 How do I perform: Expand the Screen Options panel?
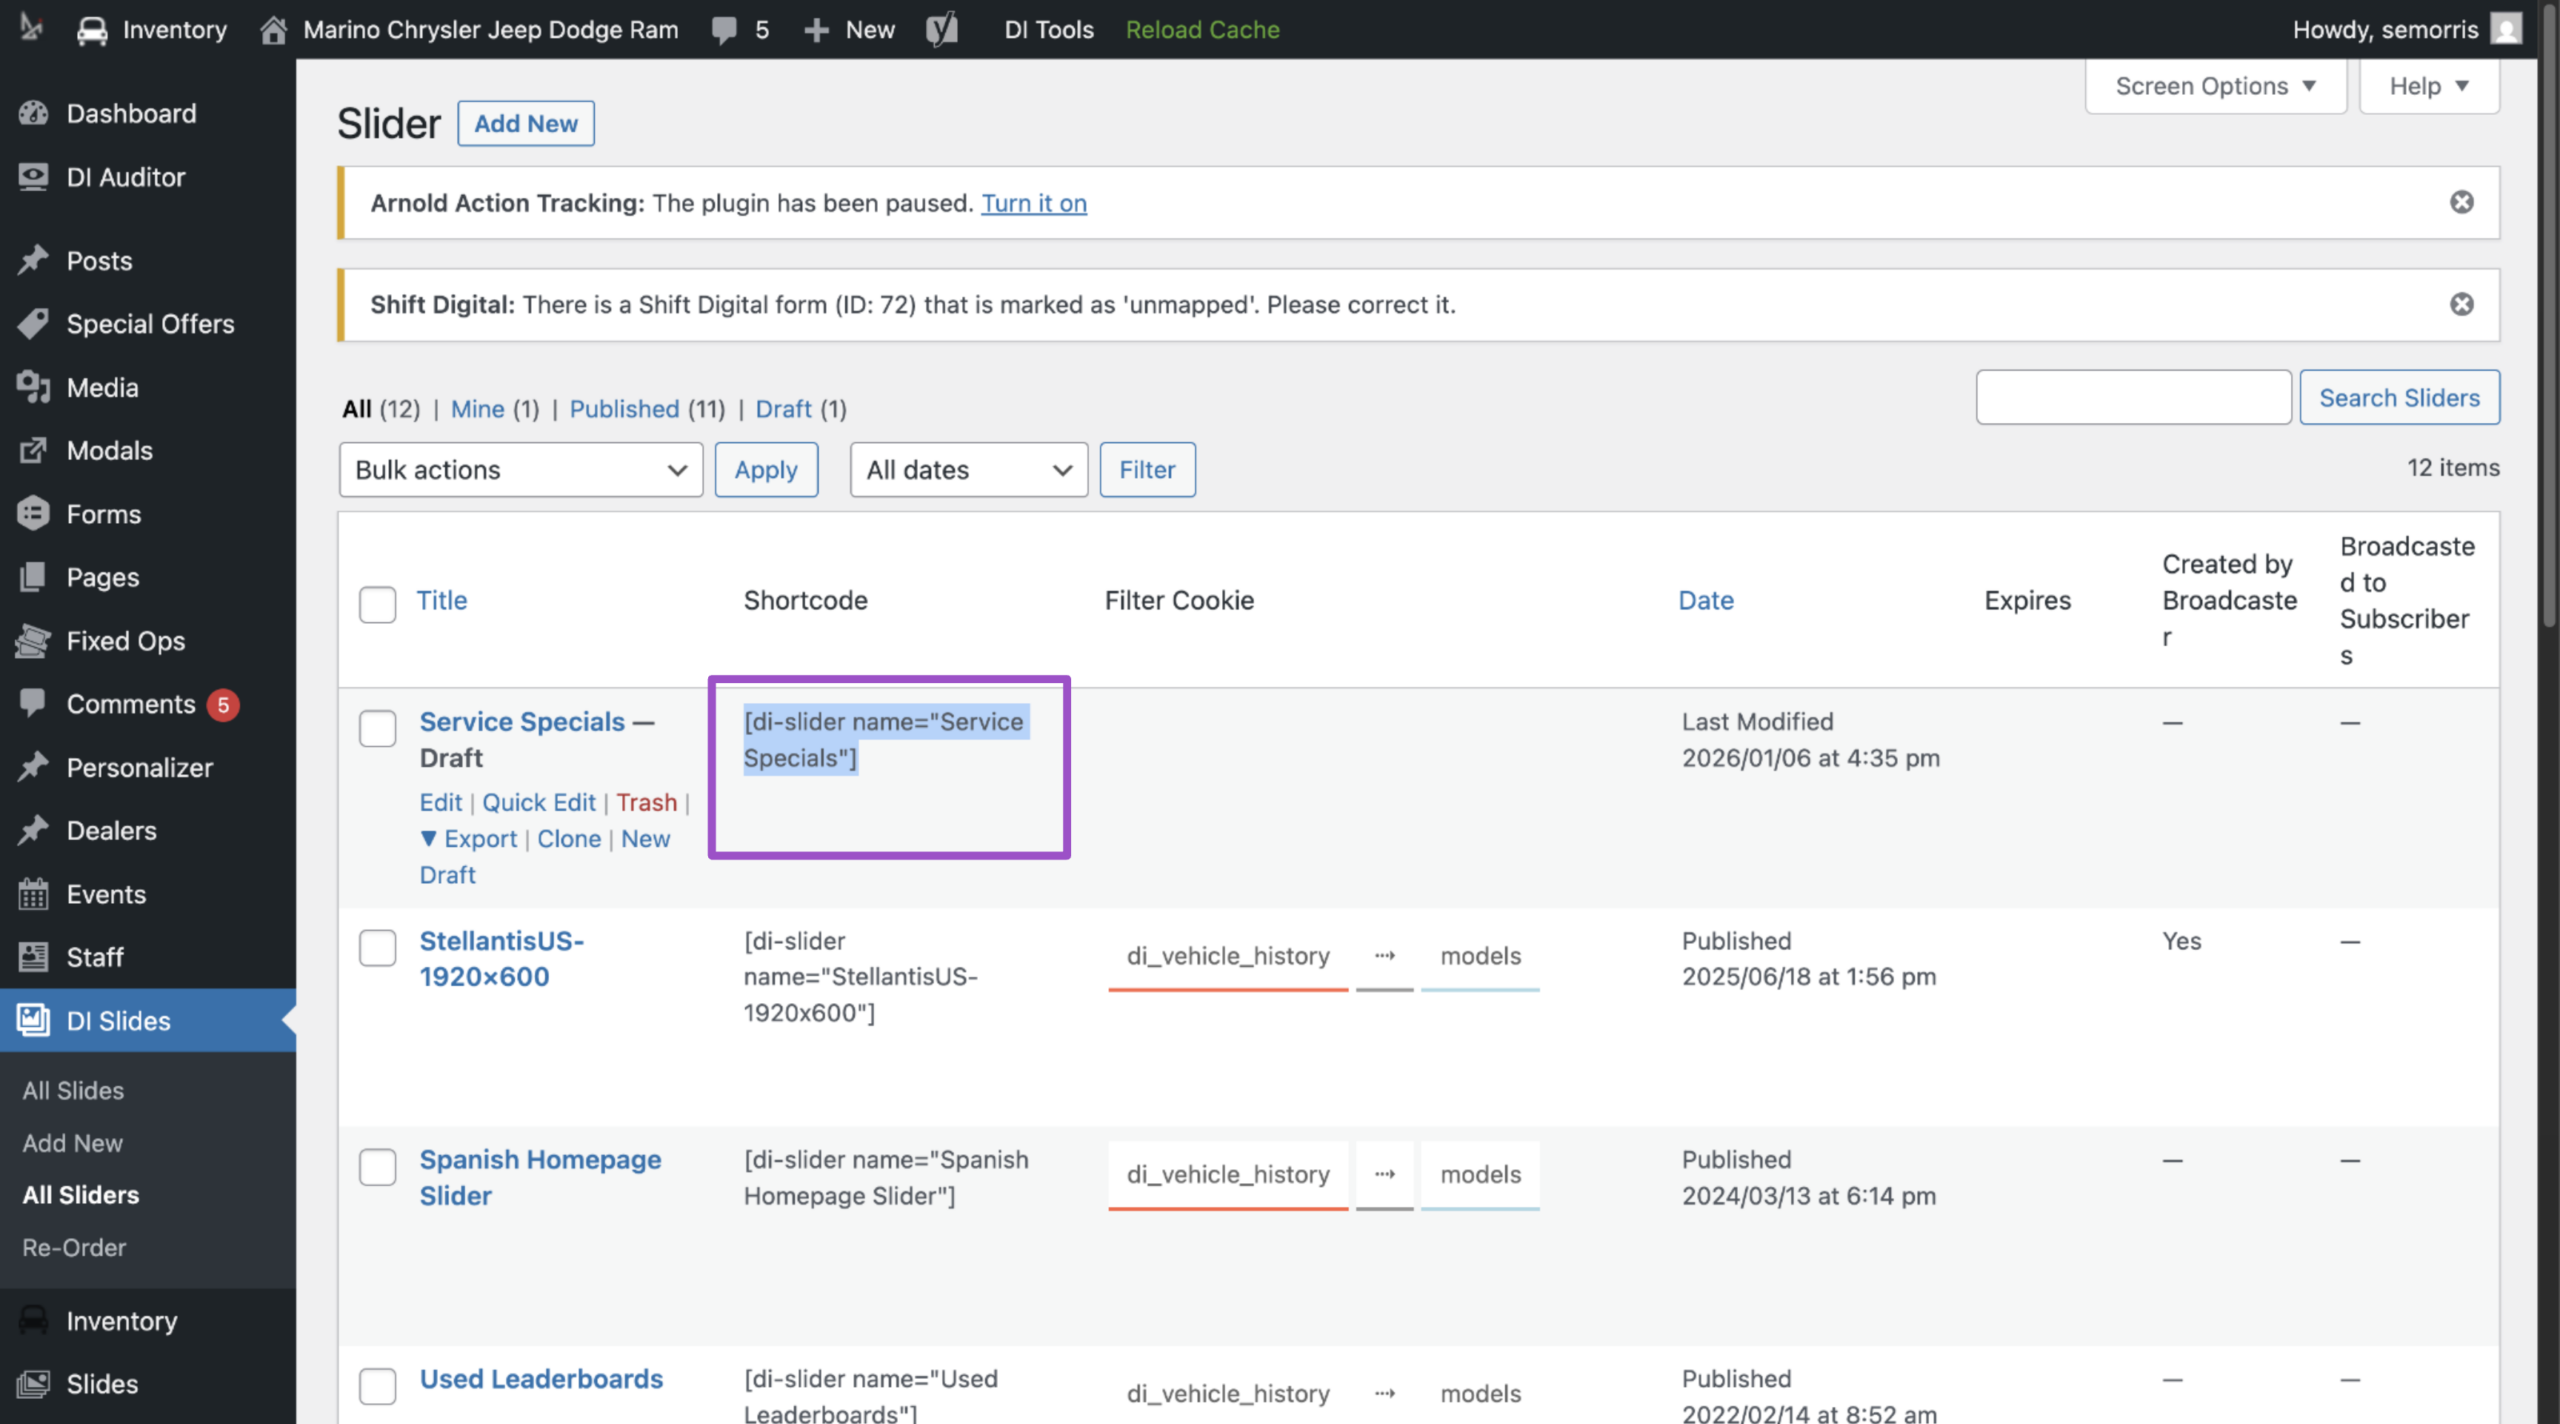(2216, 86)
